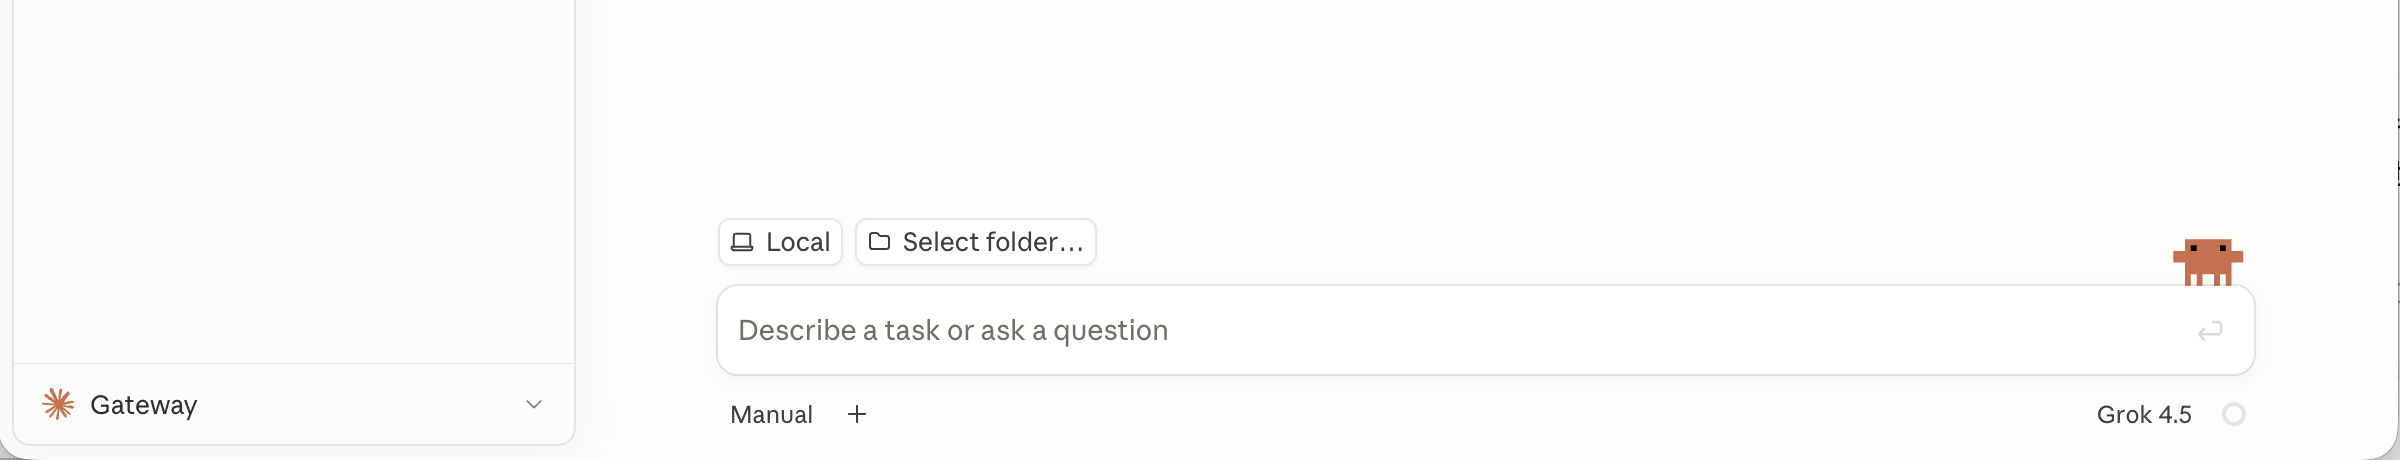Click the return arrow submit icon
This screenshot has width=2400, height=460.
coord(2209,331)
